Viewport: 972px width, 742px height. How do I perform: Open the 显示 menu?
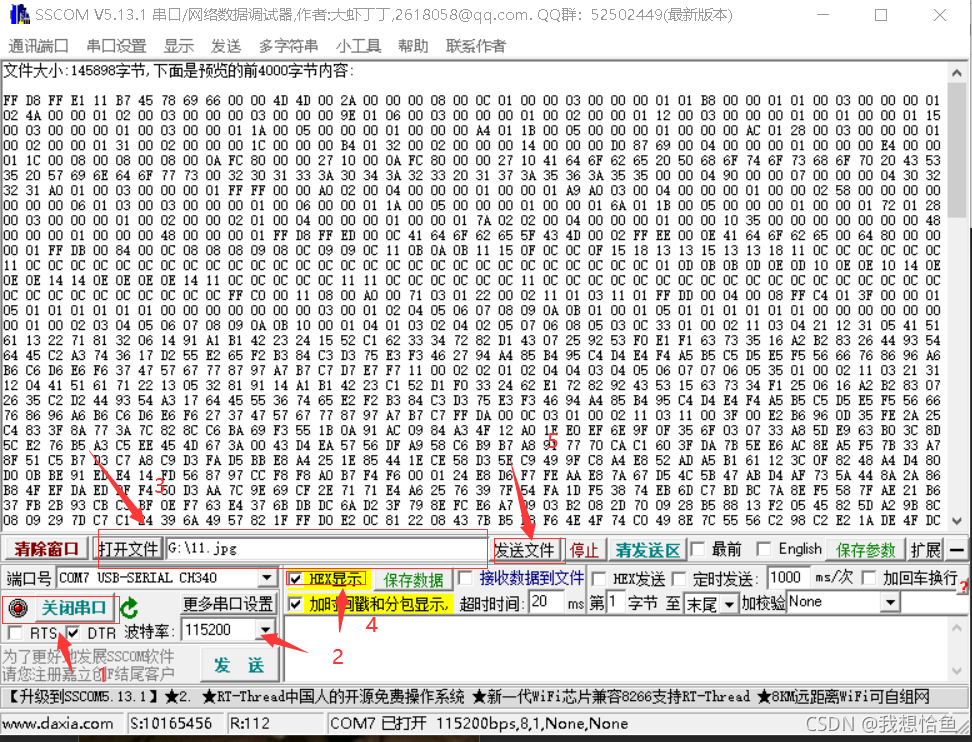point(179,46)
